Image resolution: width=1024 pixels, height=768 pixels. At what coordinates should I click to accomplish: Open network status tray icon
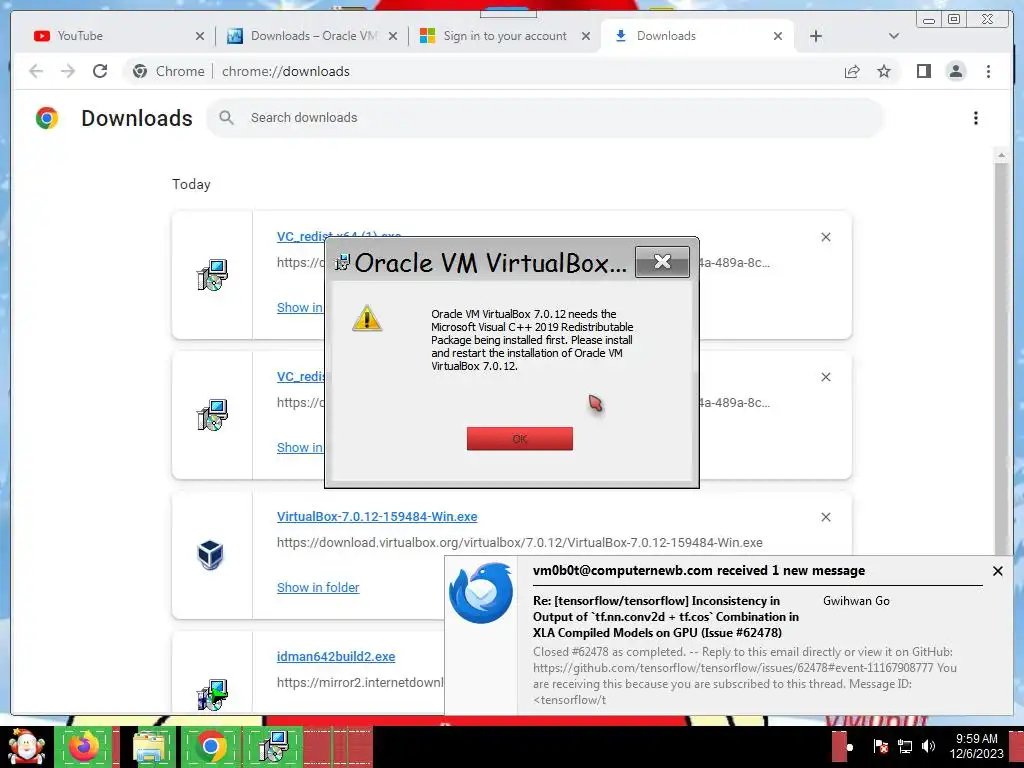point(904,746)
